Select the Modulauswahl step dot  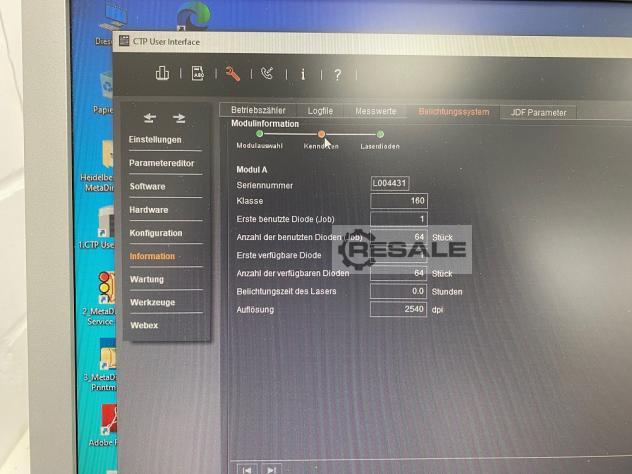[x=260, y=133]
